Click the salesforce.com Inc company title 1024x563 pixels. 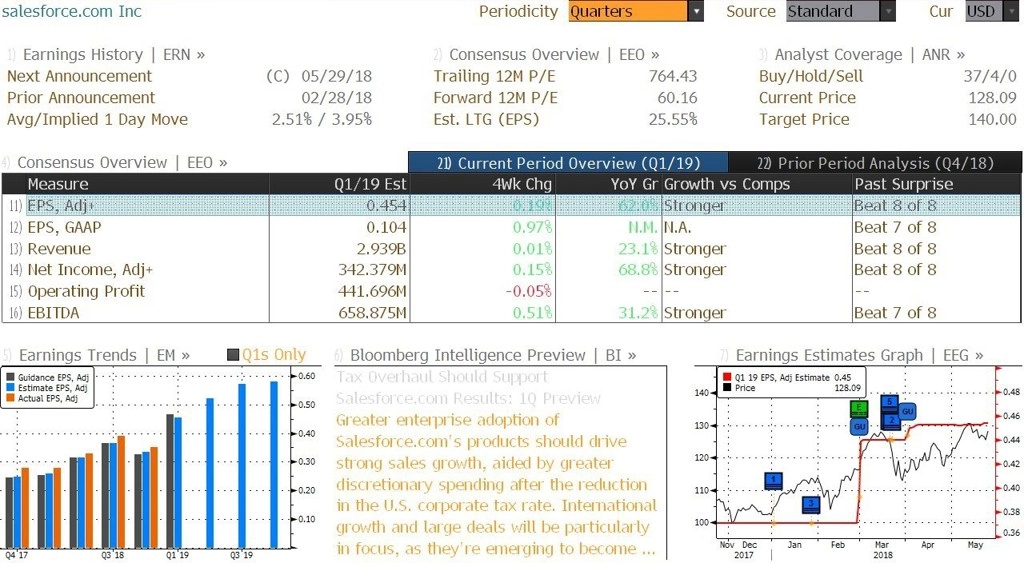pyautogui.click(x=72, y=11)
